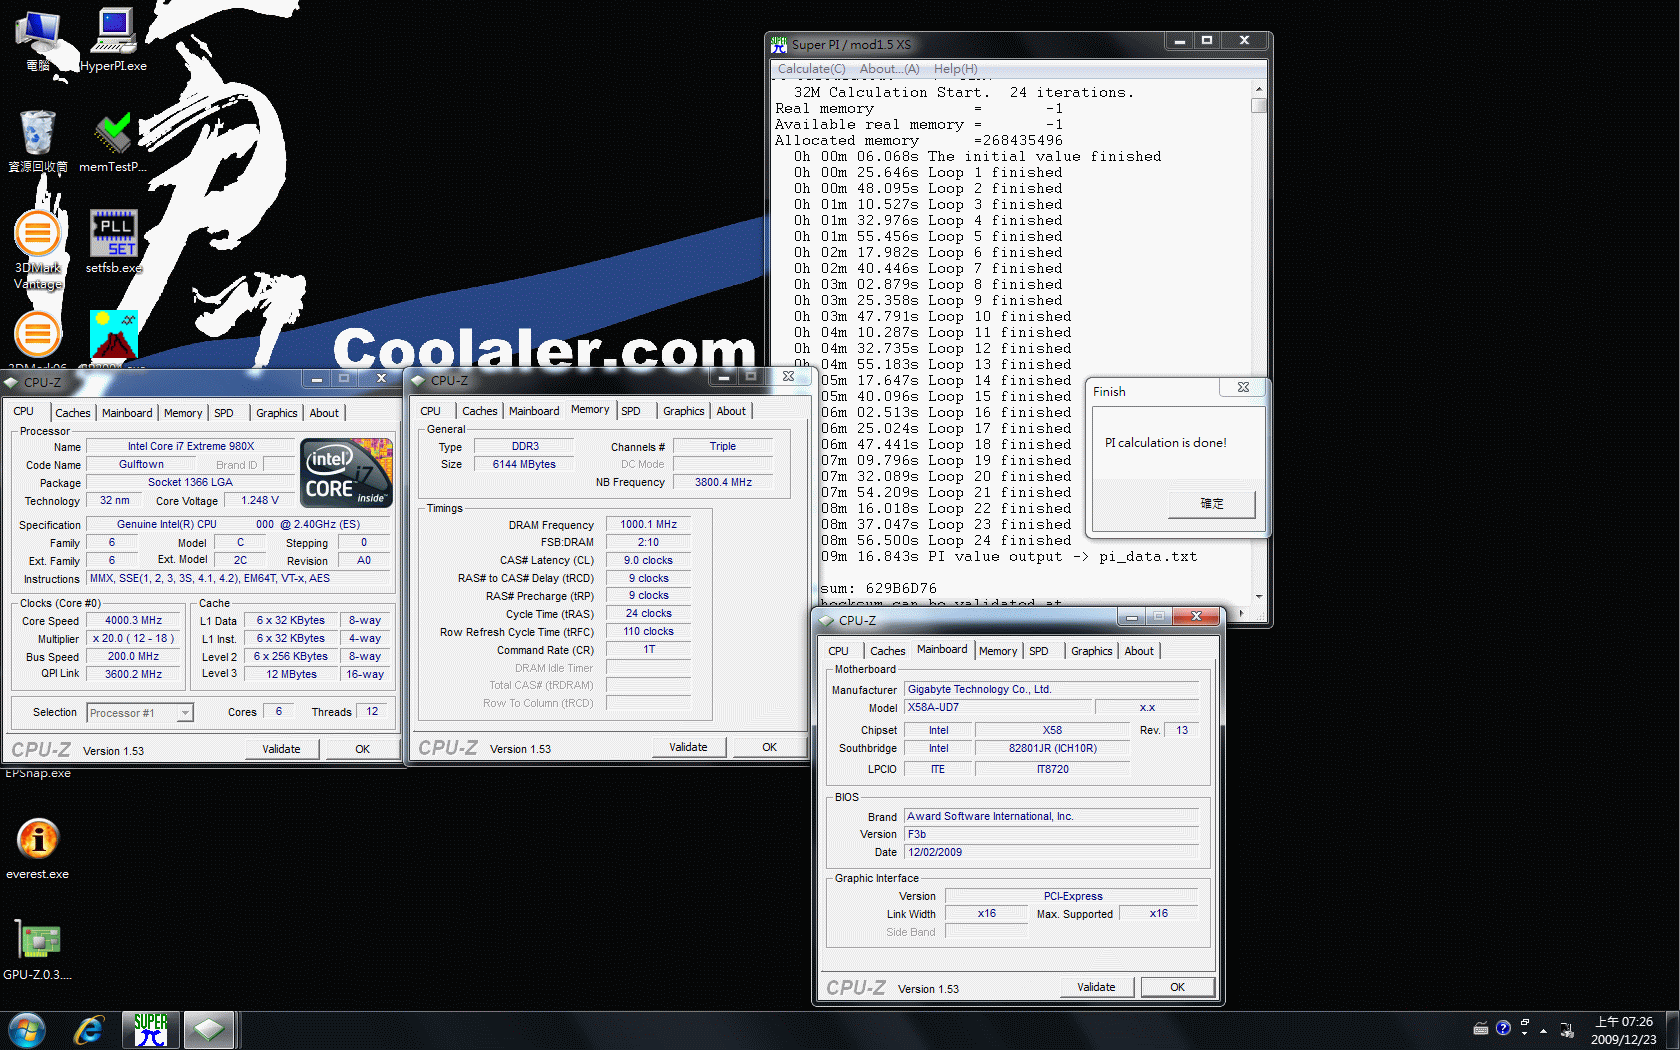Switch to Memory tab in CPU window
This screenshot has height=1050, width=1680.
click(183, 413)
